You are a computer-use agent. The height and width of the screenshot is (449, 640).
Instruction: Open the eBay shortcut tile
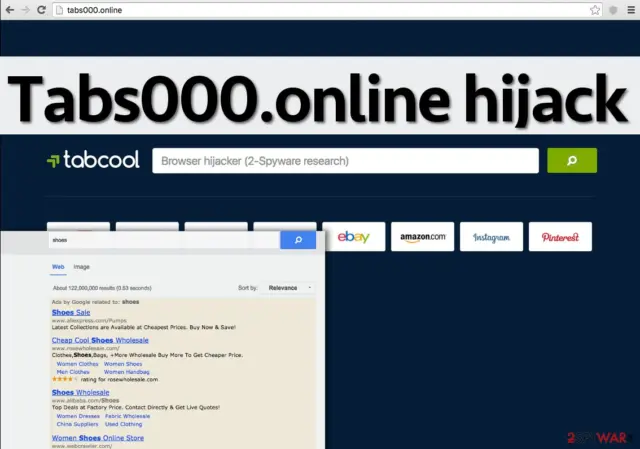353,237
